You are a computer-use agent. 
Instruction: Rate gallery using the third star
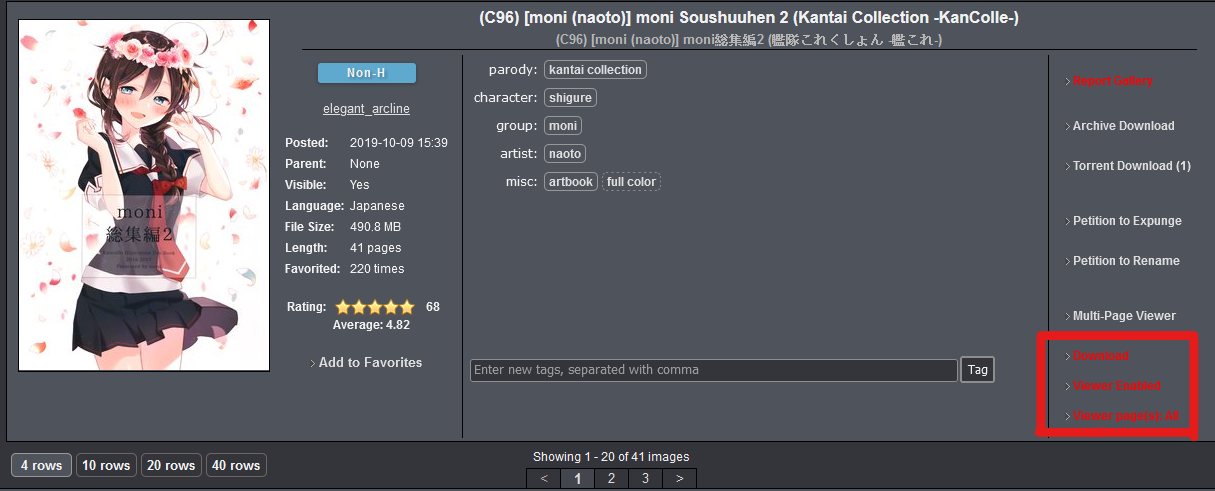pos(375,307)
